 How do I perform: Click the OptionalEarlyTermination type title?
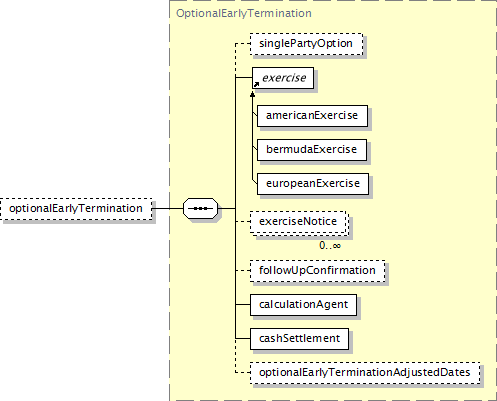click(244, 13)
